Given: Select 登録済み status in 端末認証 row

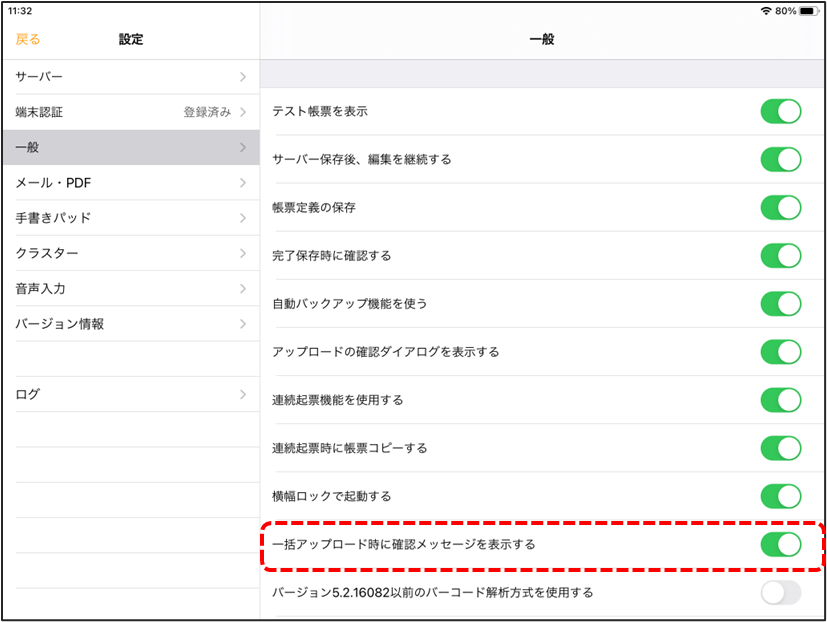Looking at the screenshot, I should click(207, 112).
